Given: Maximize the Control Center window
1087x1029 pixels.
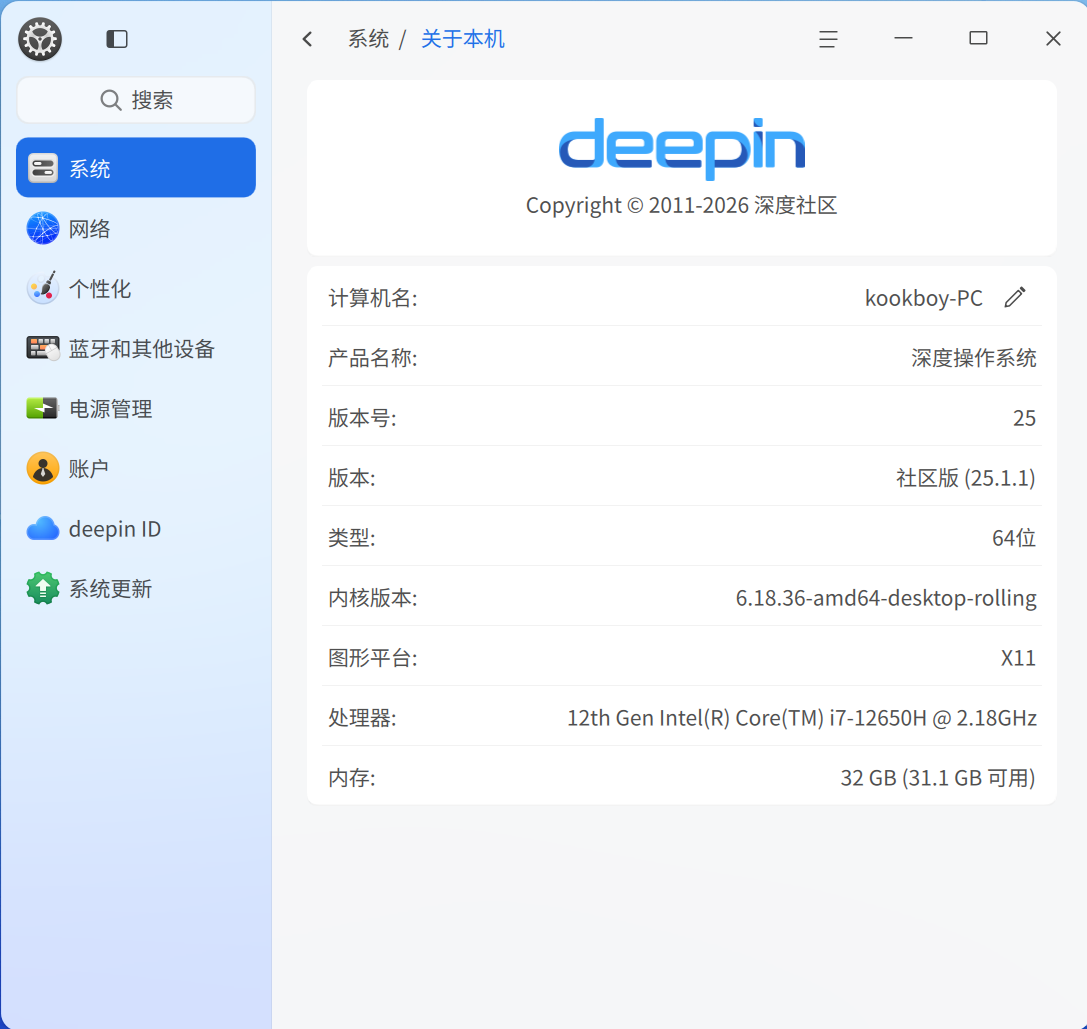Looking at the screenshot, I should (x=978, y=39).
